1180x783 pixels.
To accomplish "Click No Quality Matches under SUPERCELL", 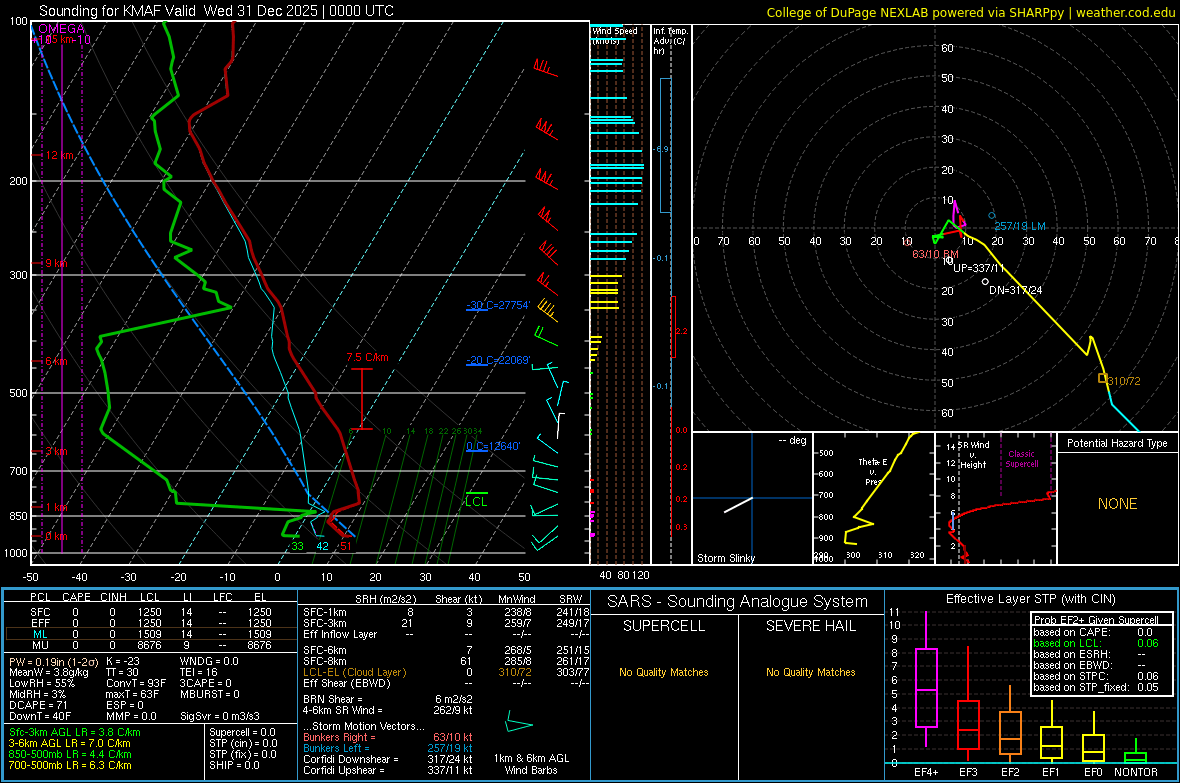I will (x=664, y=672).
